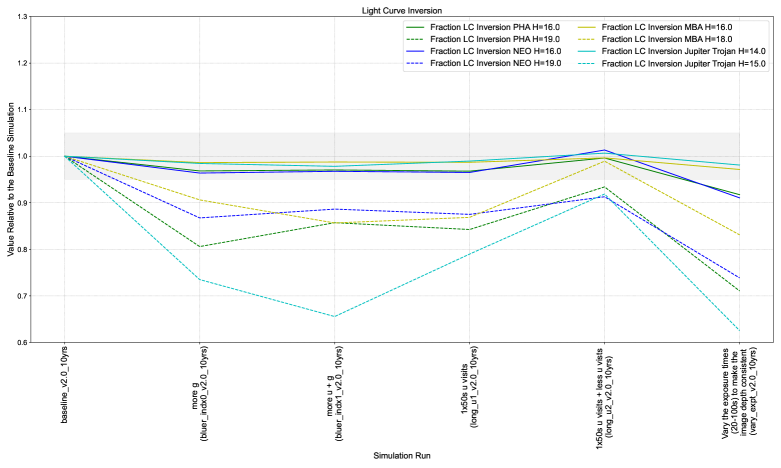Viewport: 781px width, 468px height.
Task: Click the y-axis tick label 0.9
Action: (x=21, y=203)
